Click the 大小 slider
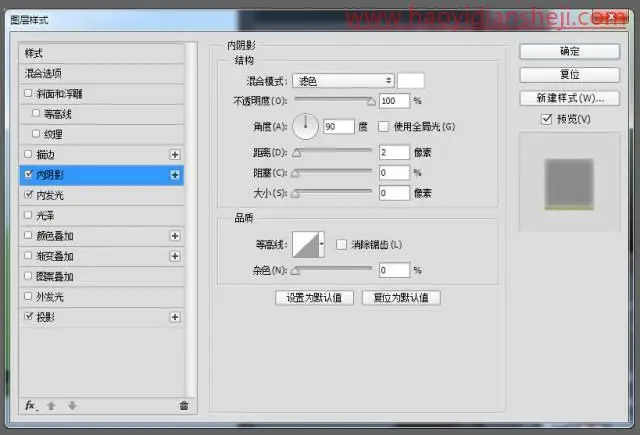The height and width of the screenshot is (435, 640). point(332,193)
